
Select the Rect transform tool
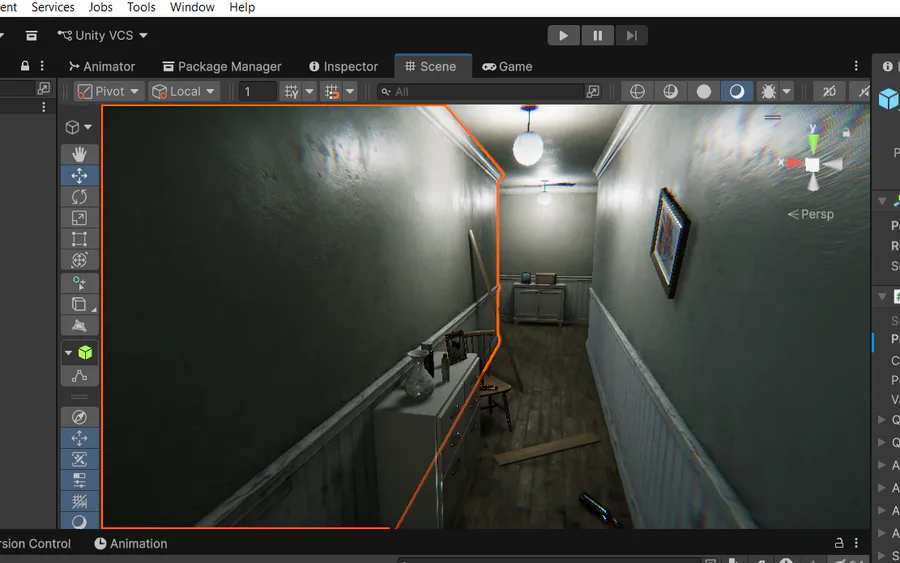pos(79,239)
